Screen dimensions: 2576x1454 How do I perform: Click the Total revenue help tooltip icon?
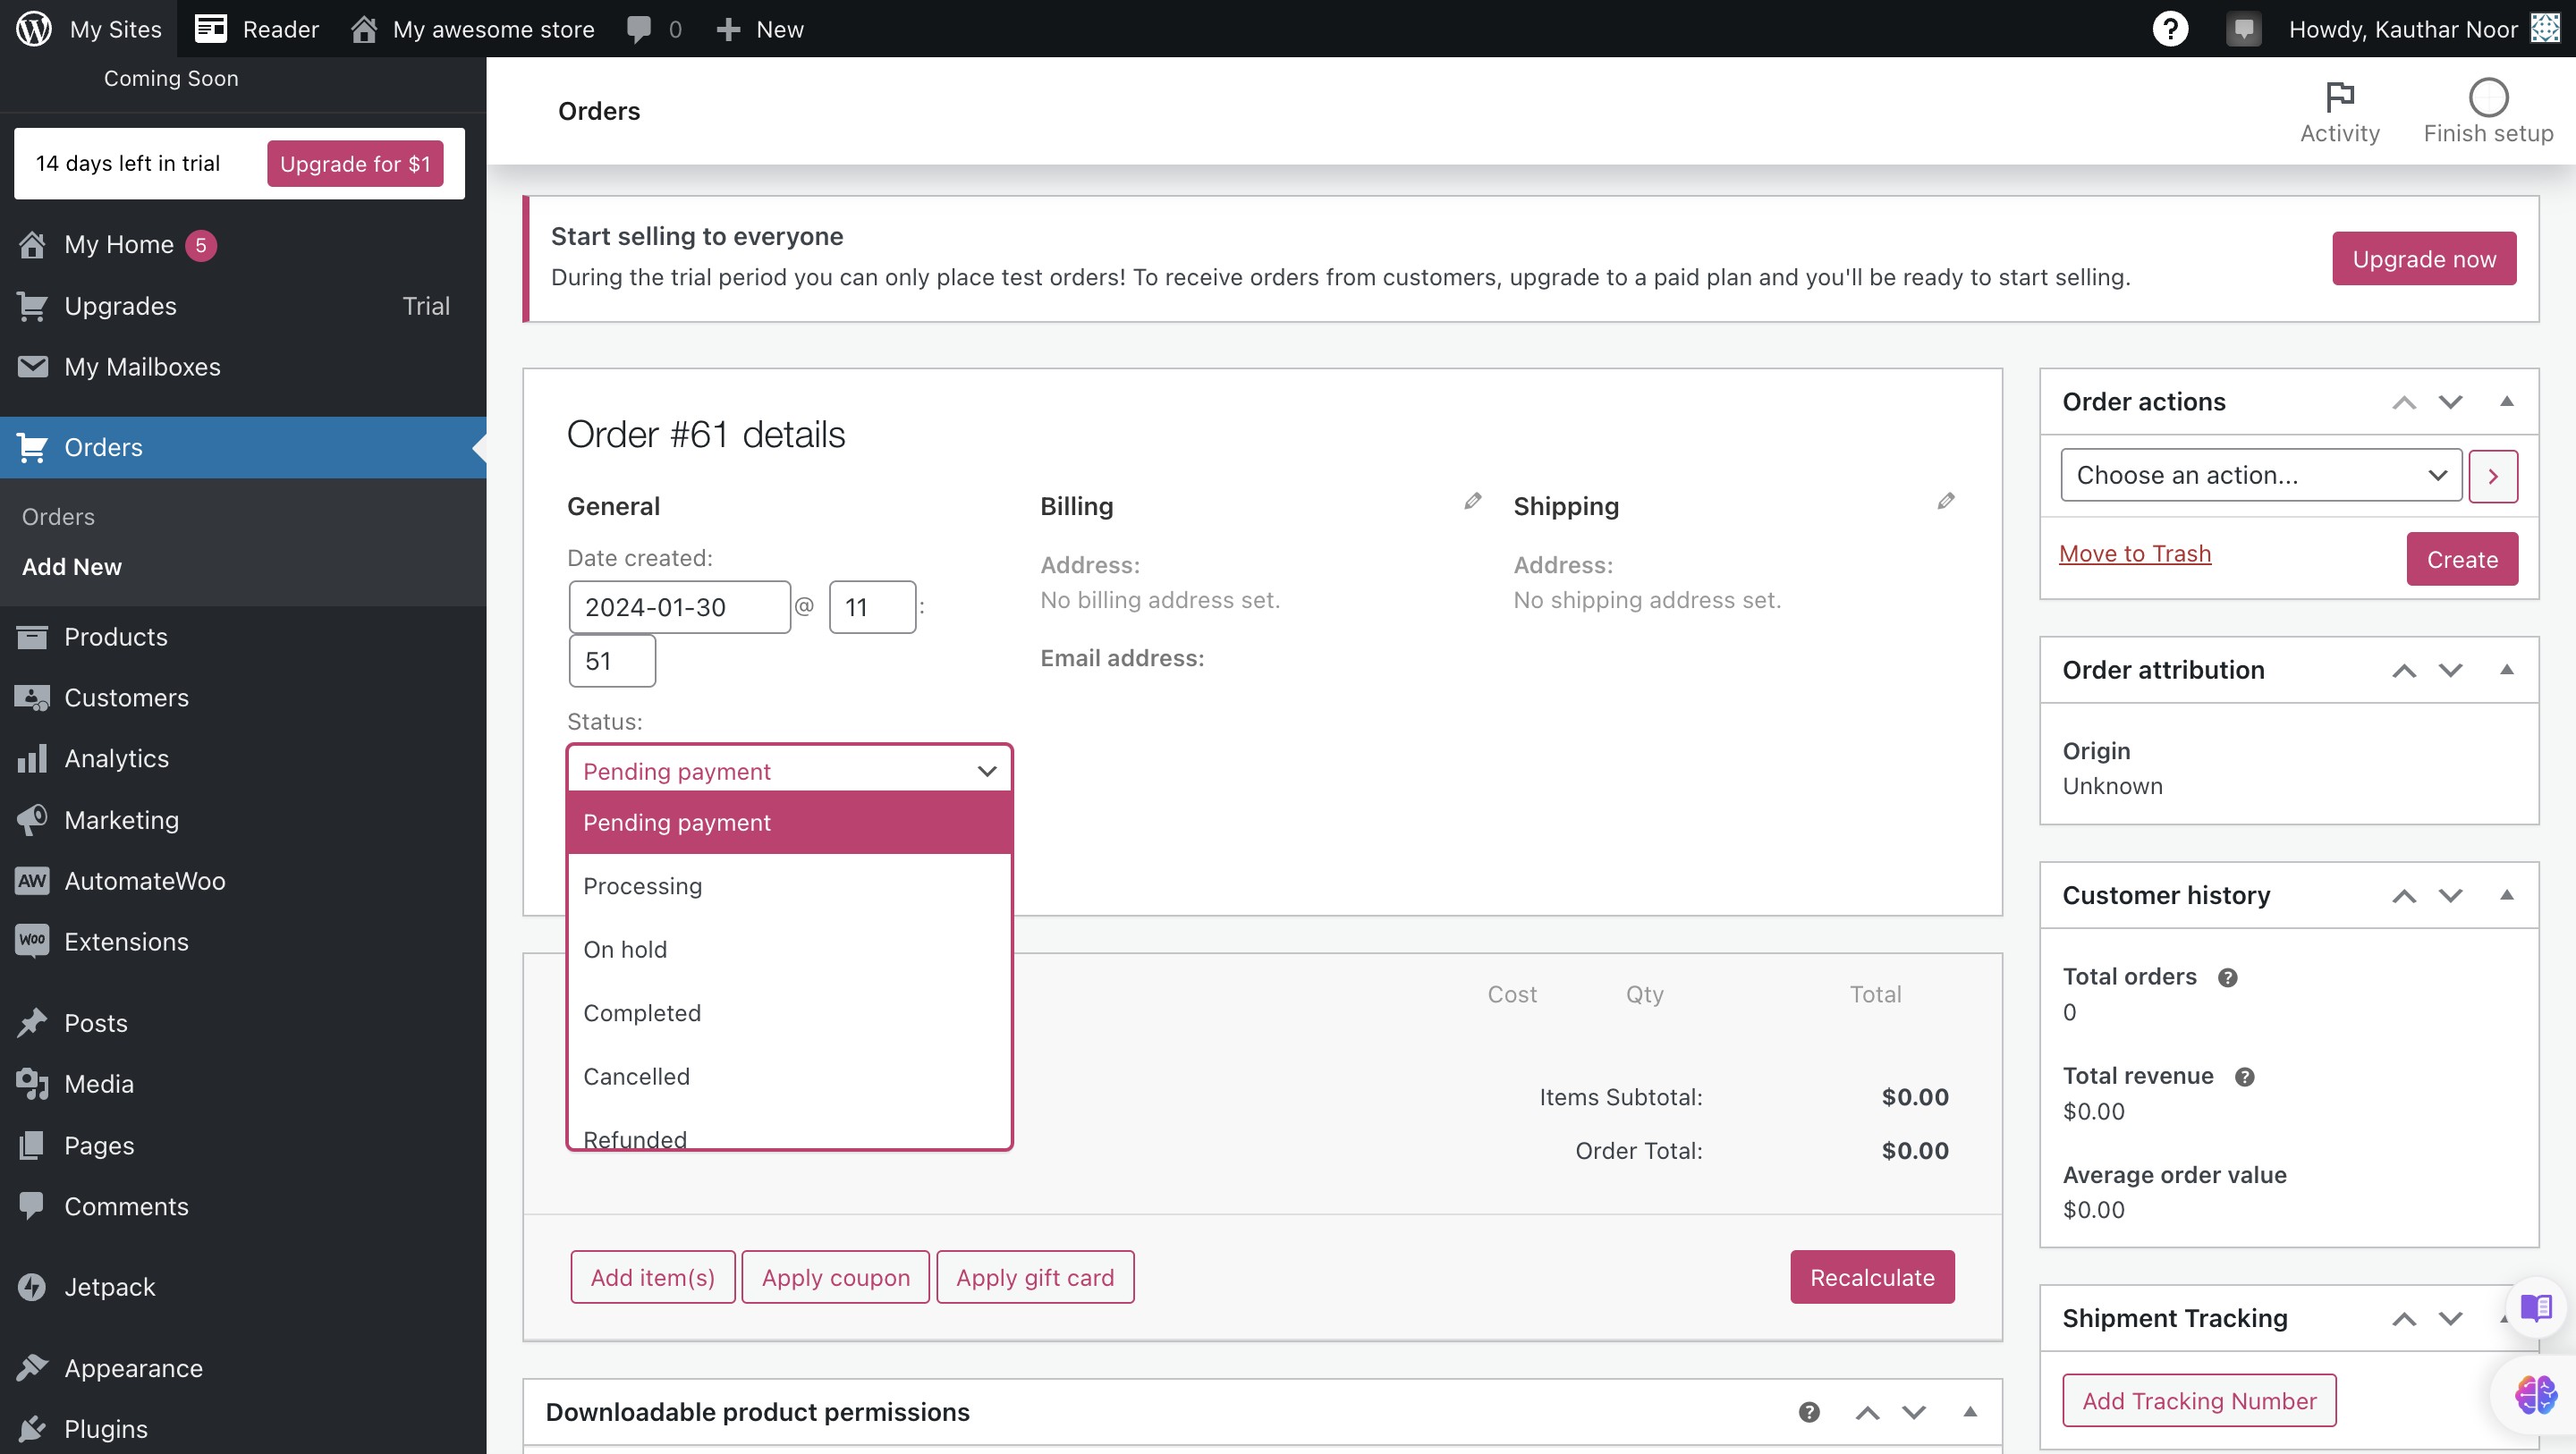[2244, 1077]
